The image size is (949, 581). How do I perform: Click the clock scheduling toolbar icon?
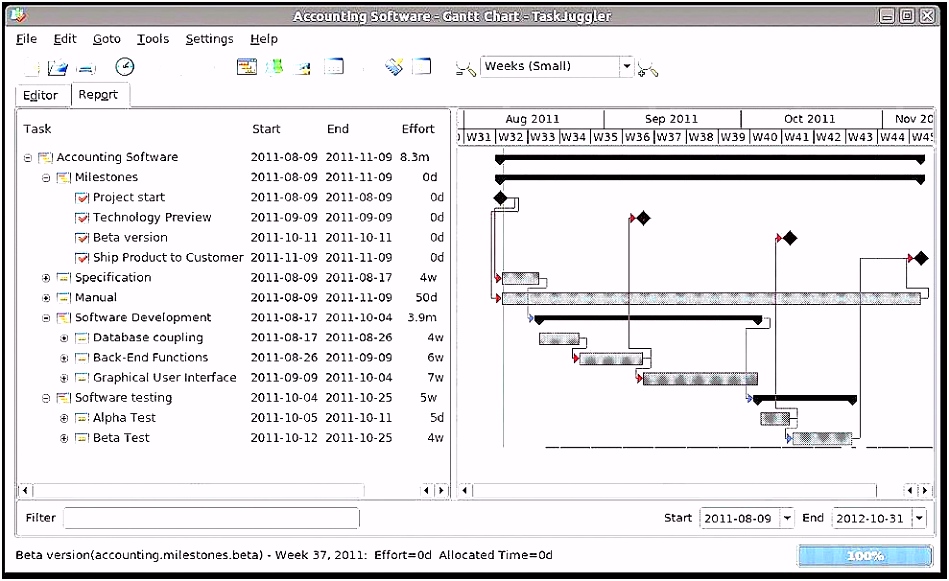click(124, 67)
